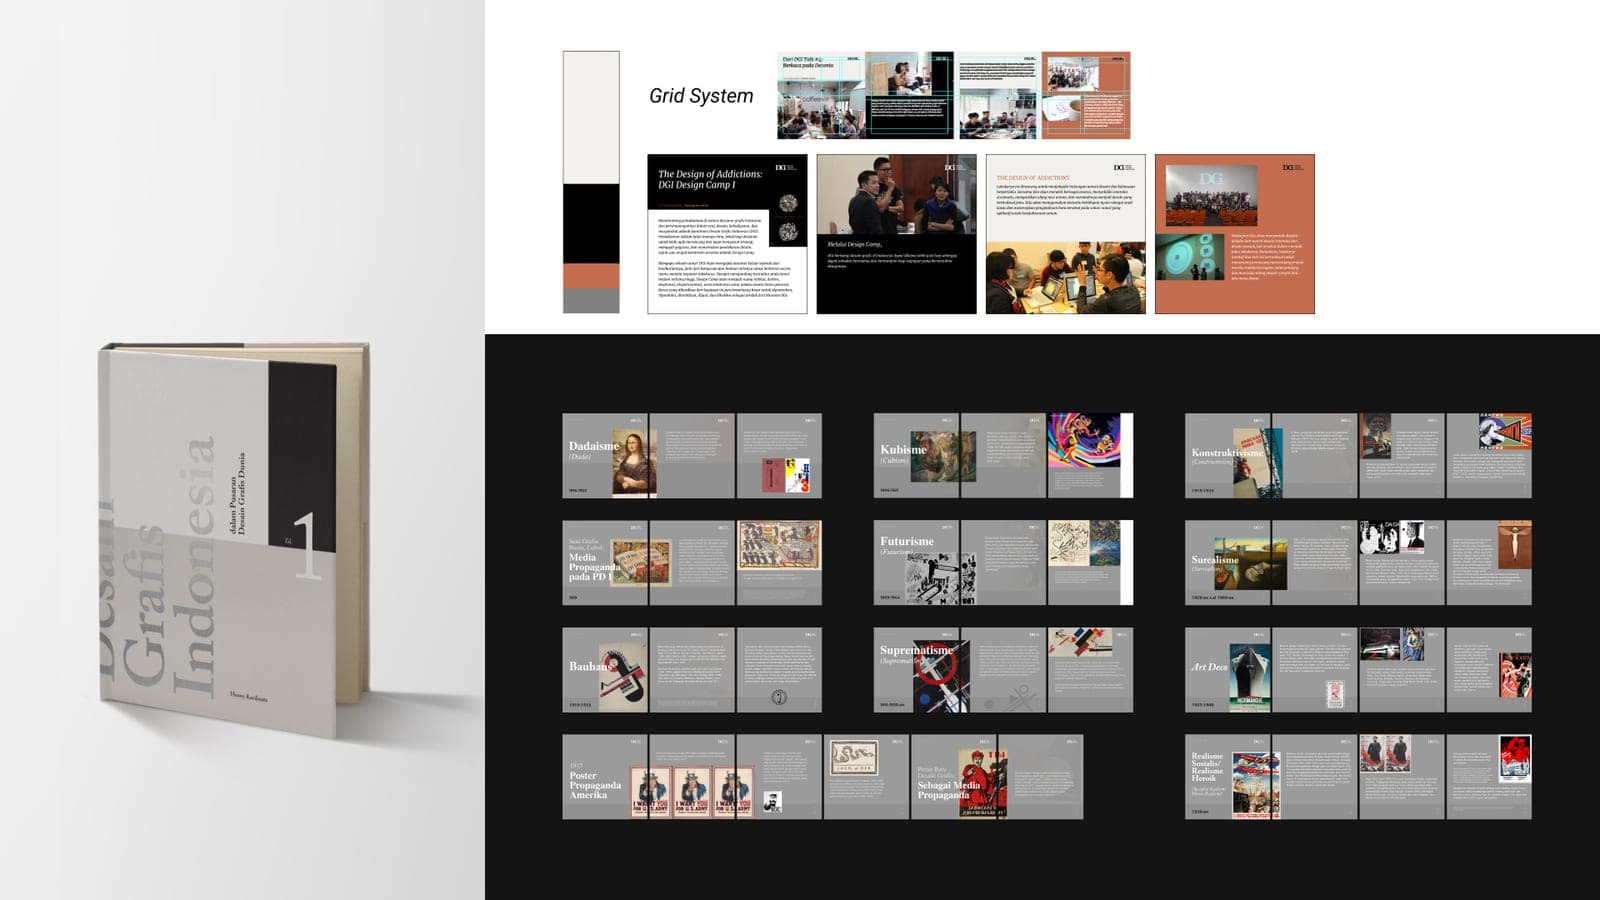This screenshot has width=1600, height=900.
Task: Click the Uncle Sam "I Want You" posters
Action: [x=692, y=793]
